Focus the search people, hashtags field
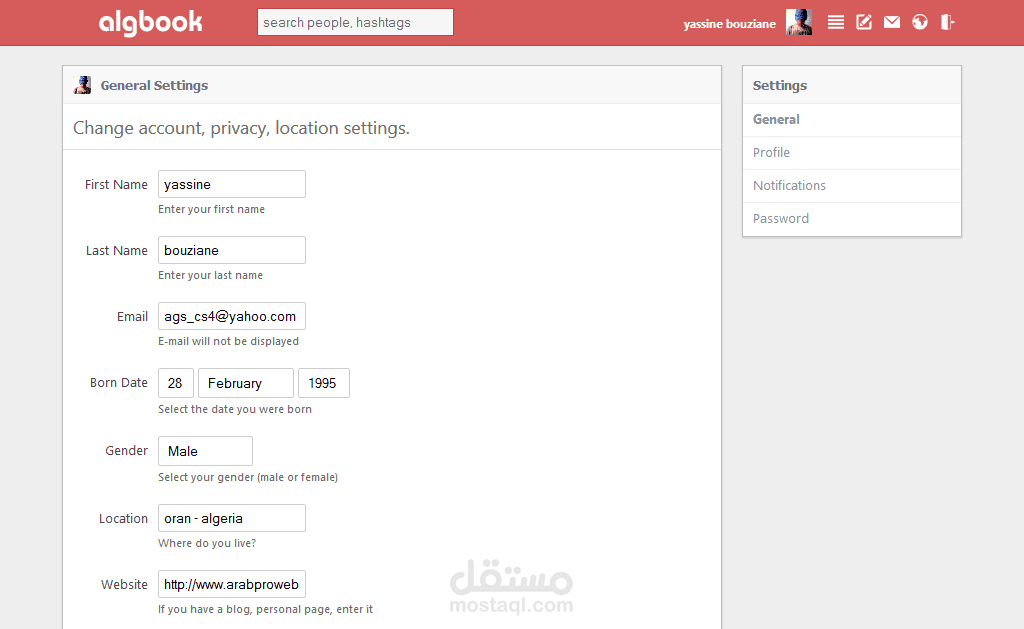 tap(355, 22)
